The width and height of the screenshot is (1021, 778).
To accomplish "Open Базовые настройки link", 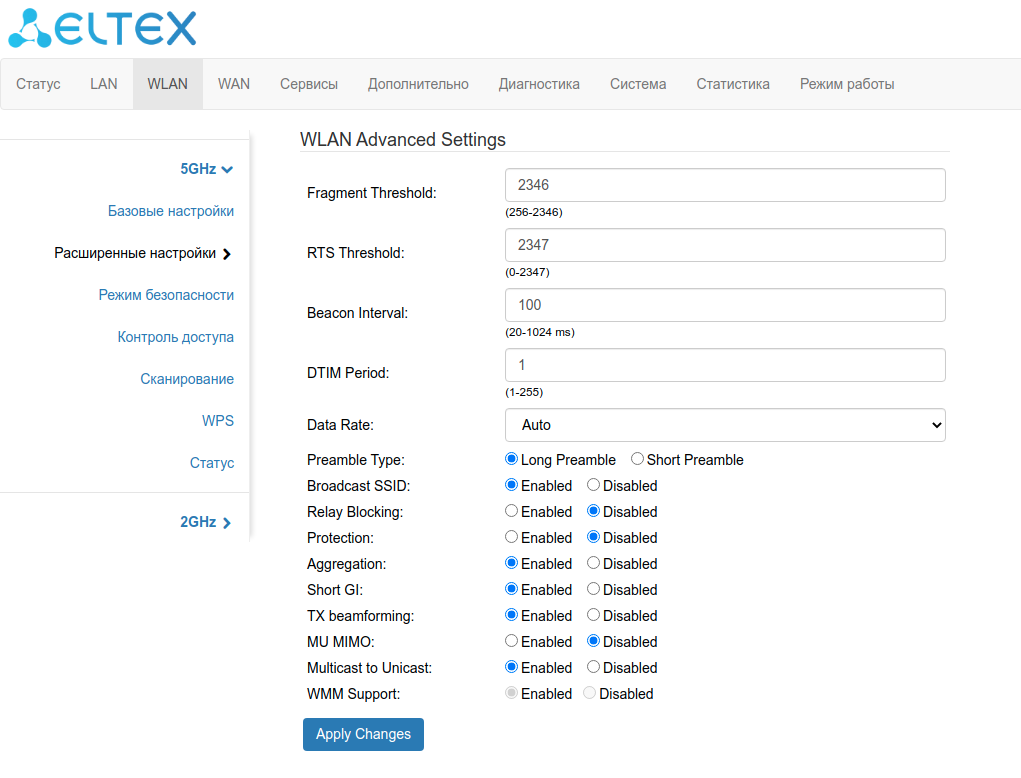I will click(171, 211).
